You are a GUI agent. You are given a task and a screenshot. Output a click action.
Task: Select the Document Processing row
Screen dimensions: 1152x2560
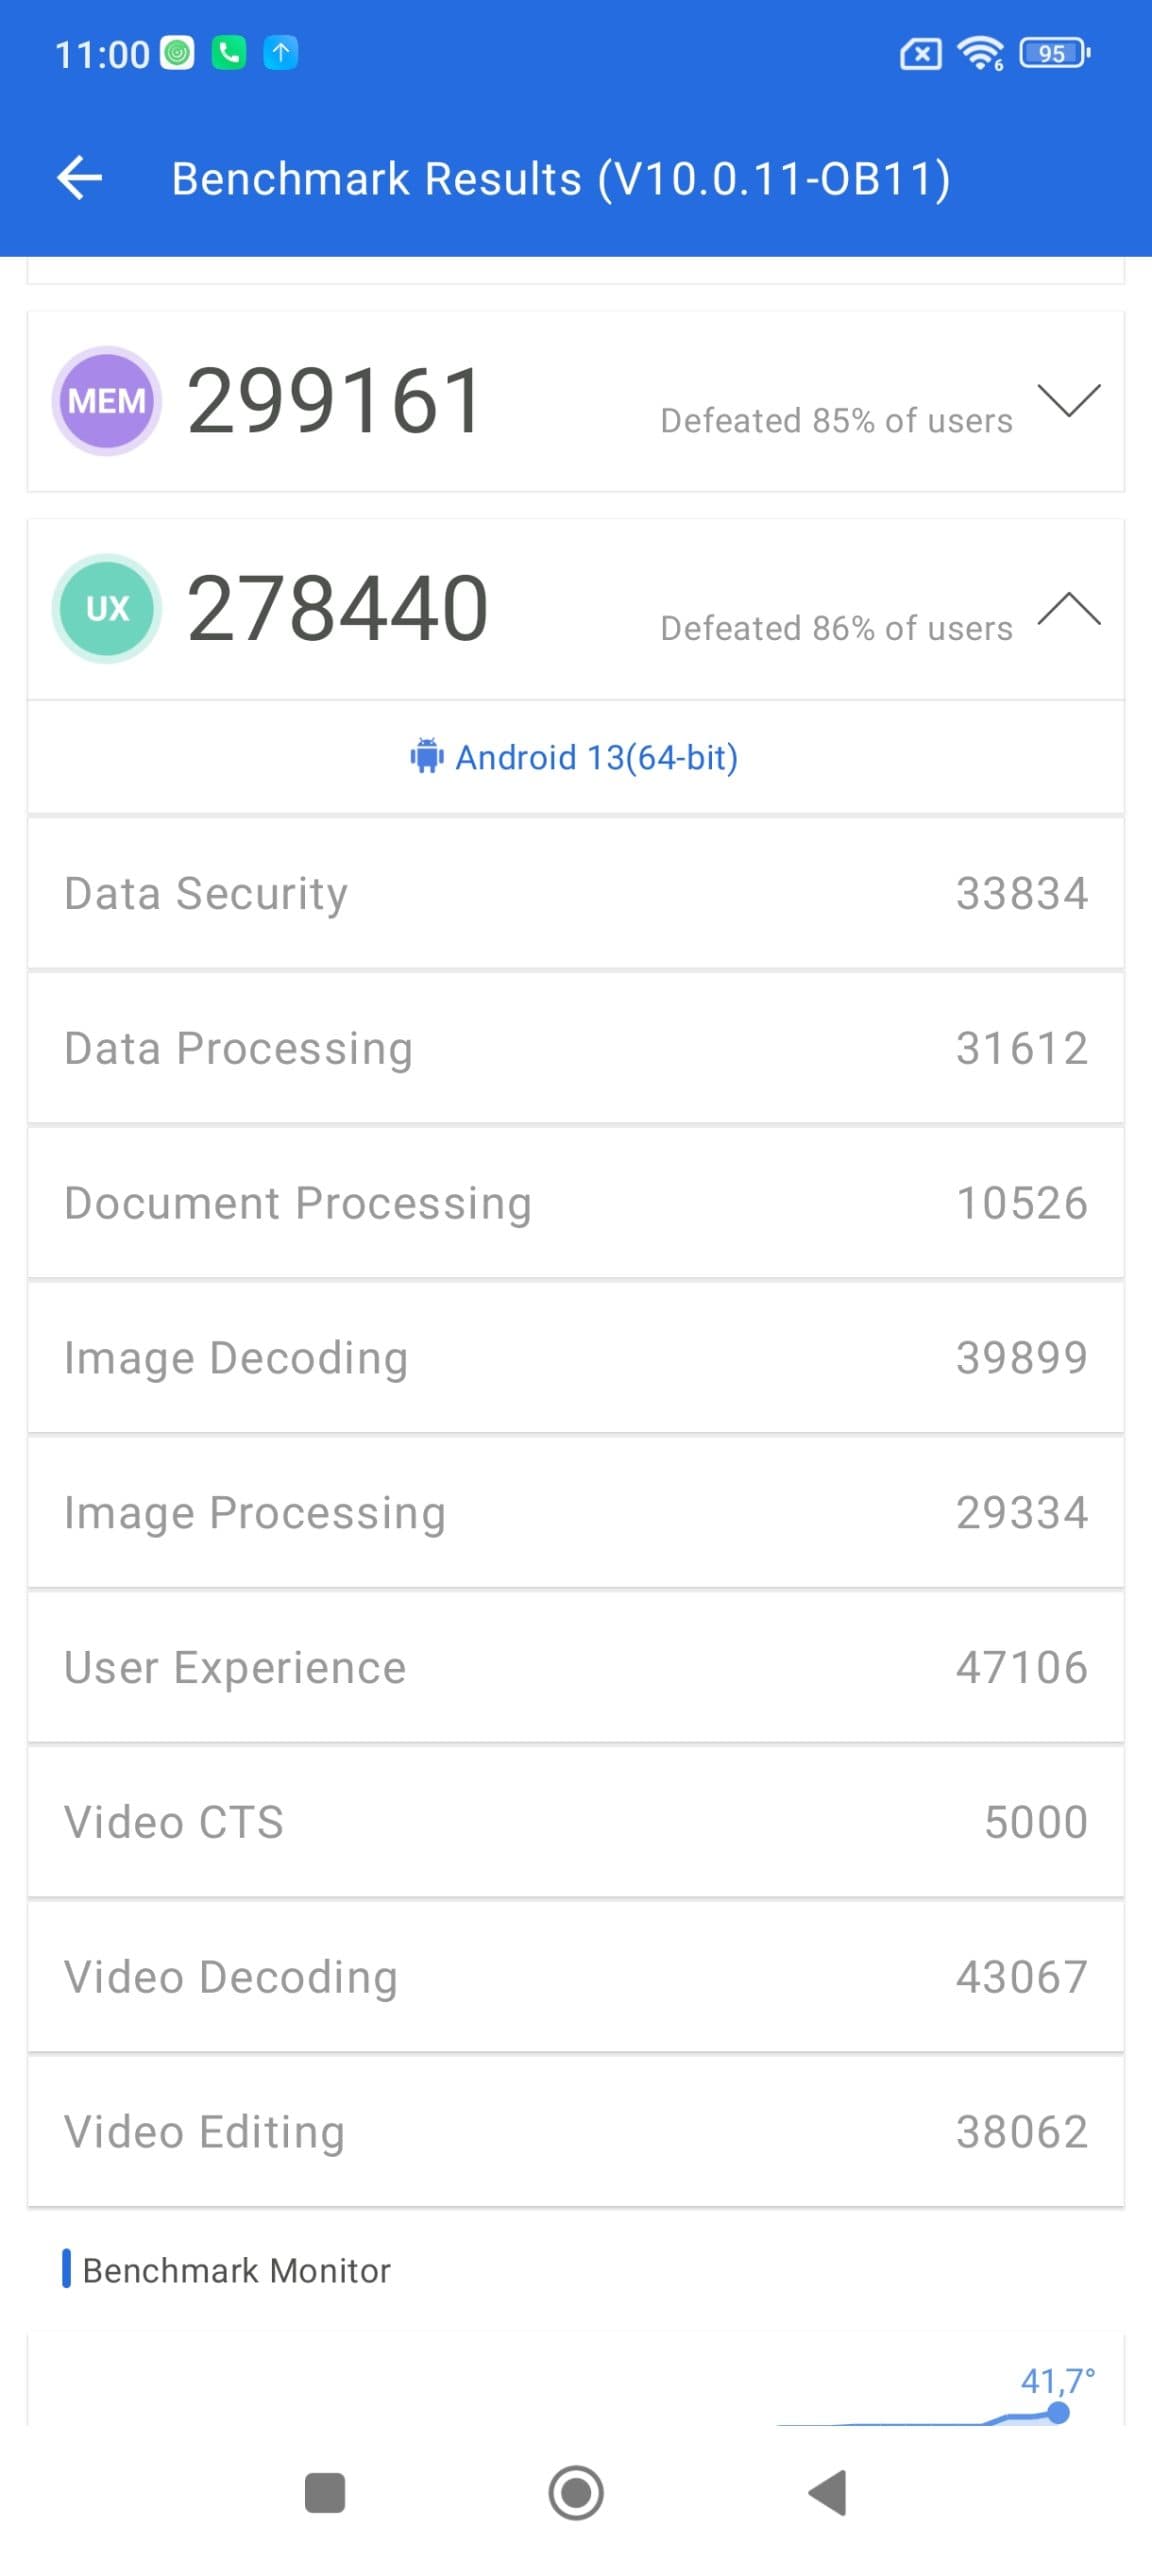coord(576,1203)
